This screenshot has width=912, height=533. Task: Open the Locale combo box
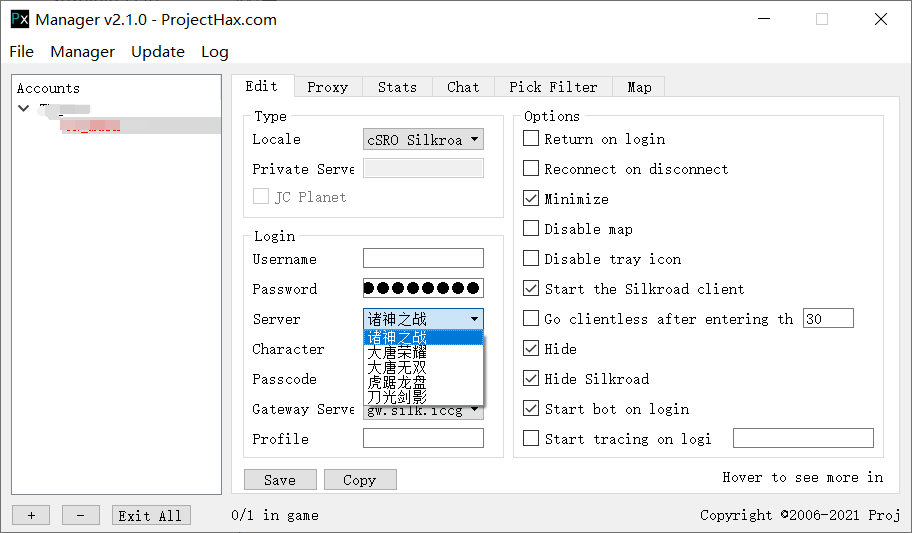tap(423, 140)
